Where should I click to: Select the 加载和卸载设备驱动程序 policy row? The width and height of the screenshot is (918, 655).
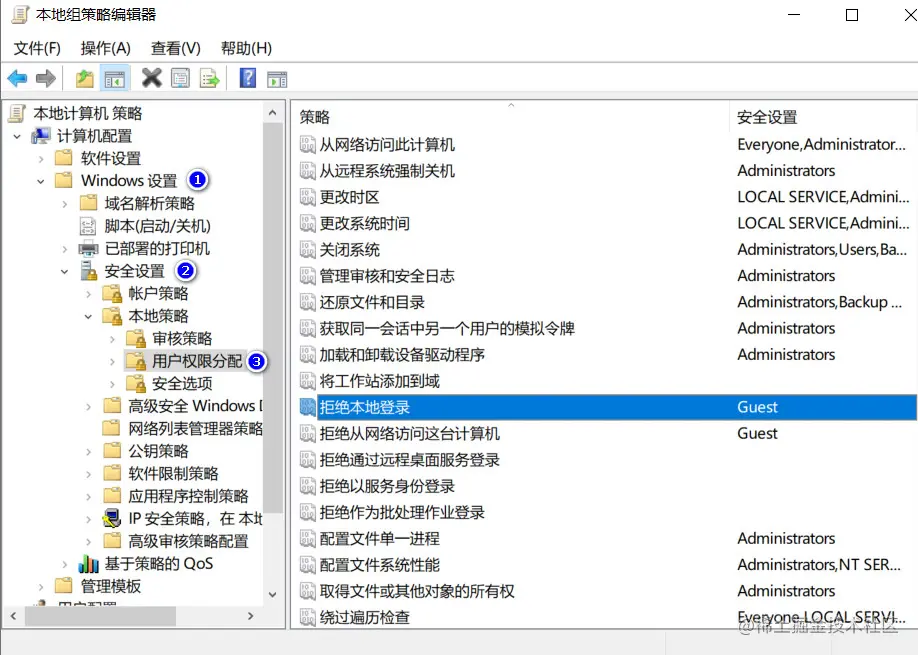605,354
